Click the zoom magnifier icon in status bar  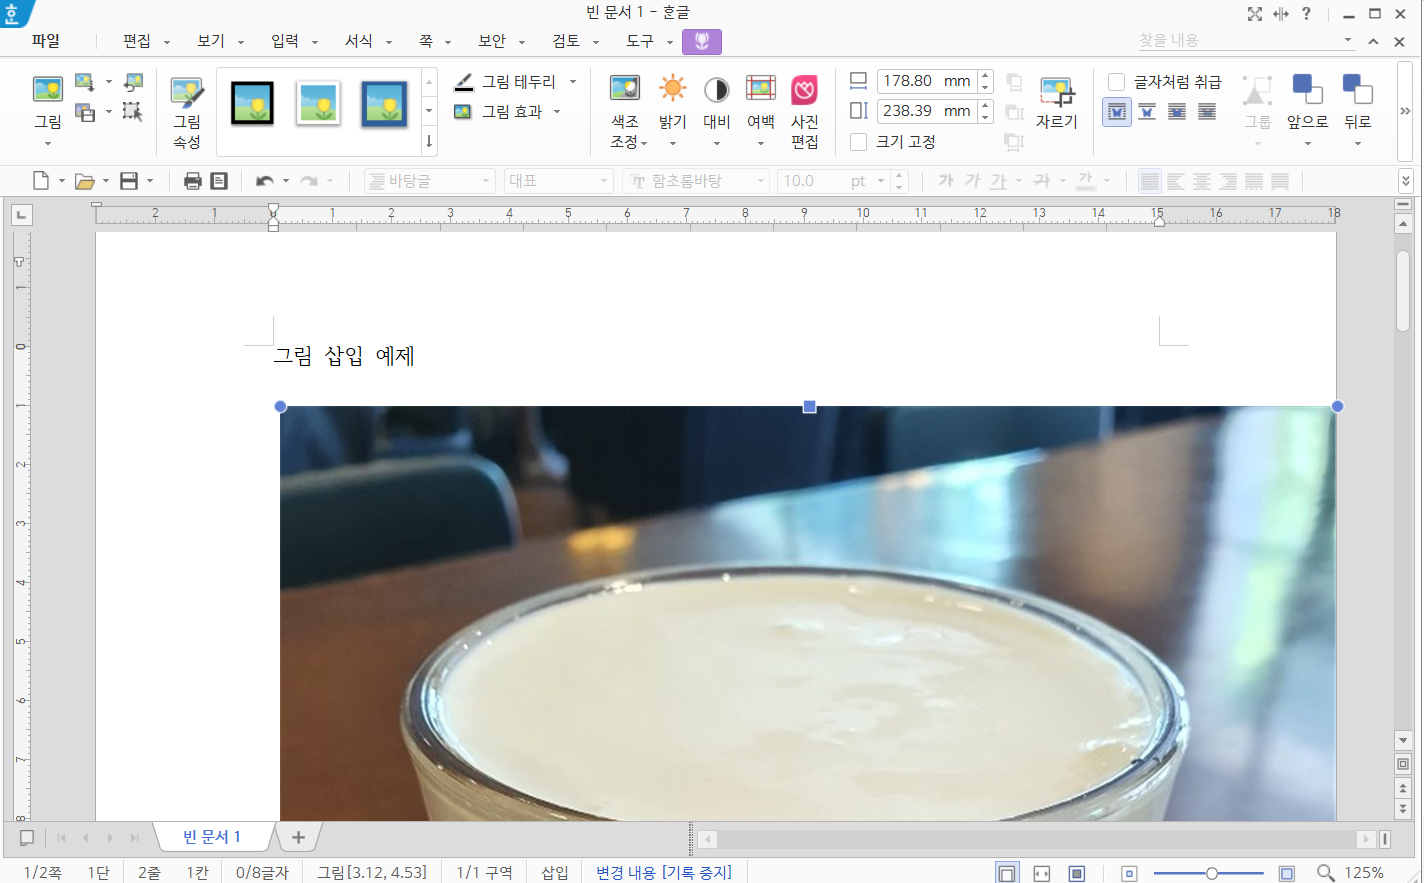1326,873
